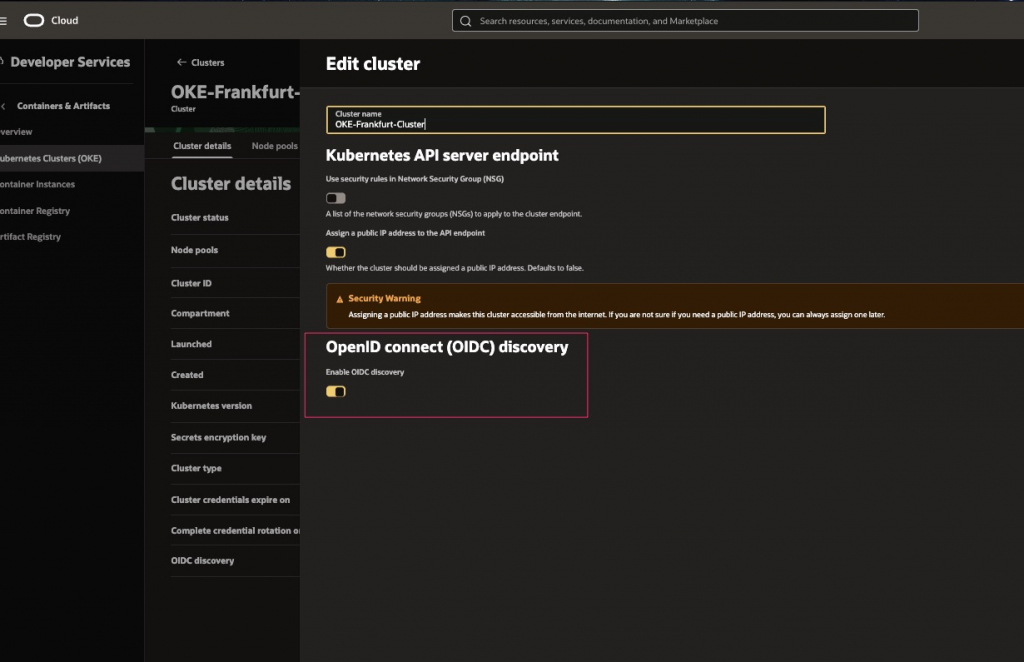Select the Compartment row label
The height and width of the screenshot is (662, 1024).
pyautogui.click(x=200, y=313)
